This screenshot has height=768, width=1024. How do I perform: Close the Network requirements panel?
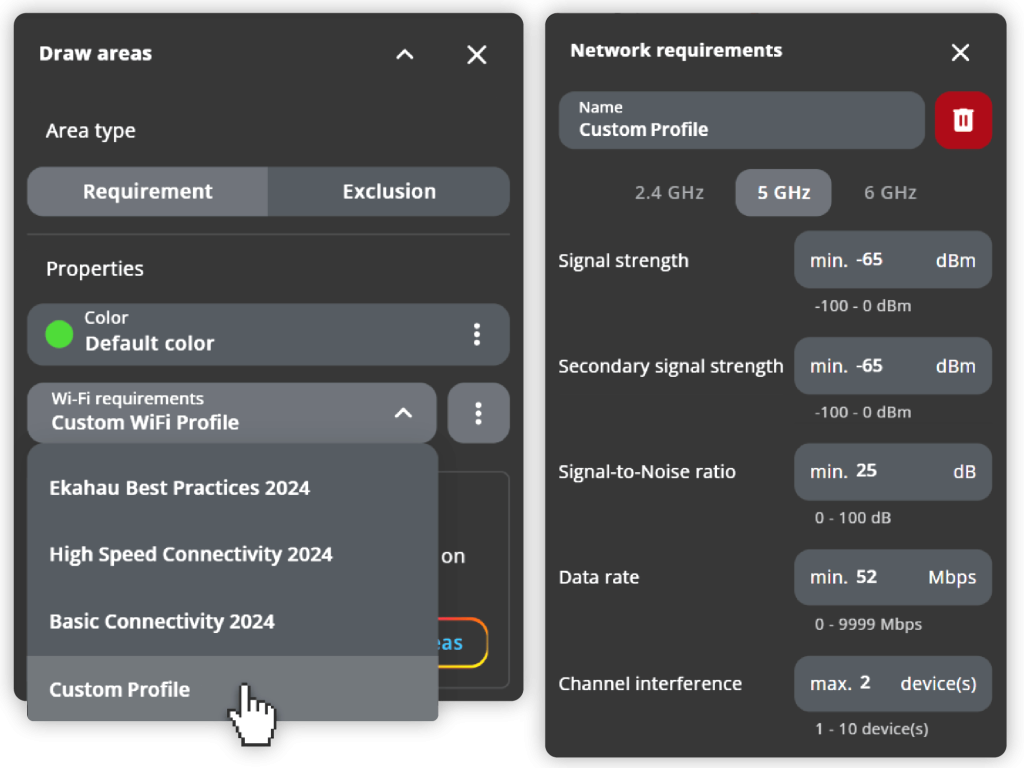(x=960, y=53)
